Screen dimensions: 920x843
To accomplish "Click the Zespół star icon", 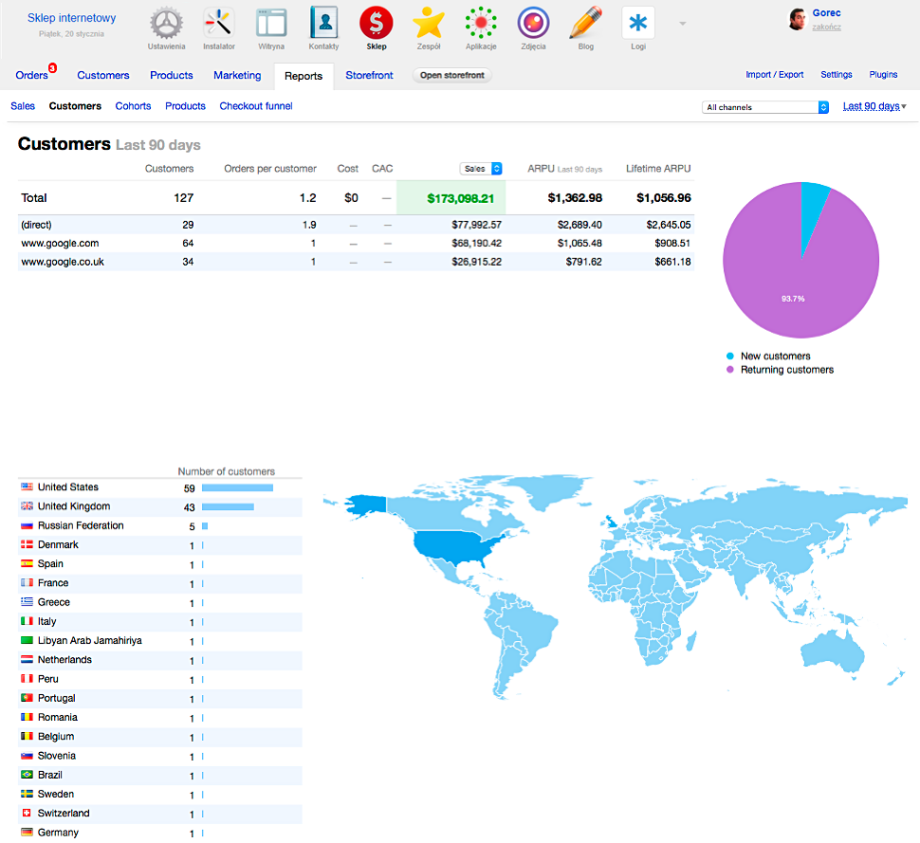I will click(x=428, y=23).
